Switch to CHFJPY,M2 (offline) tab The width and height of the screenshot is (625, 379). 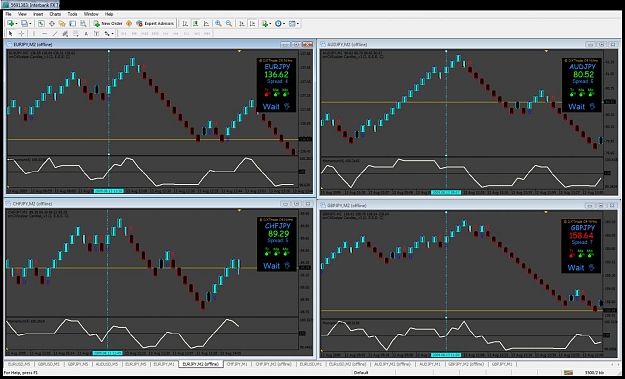(273, 364)
